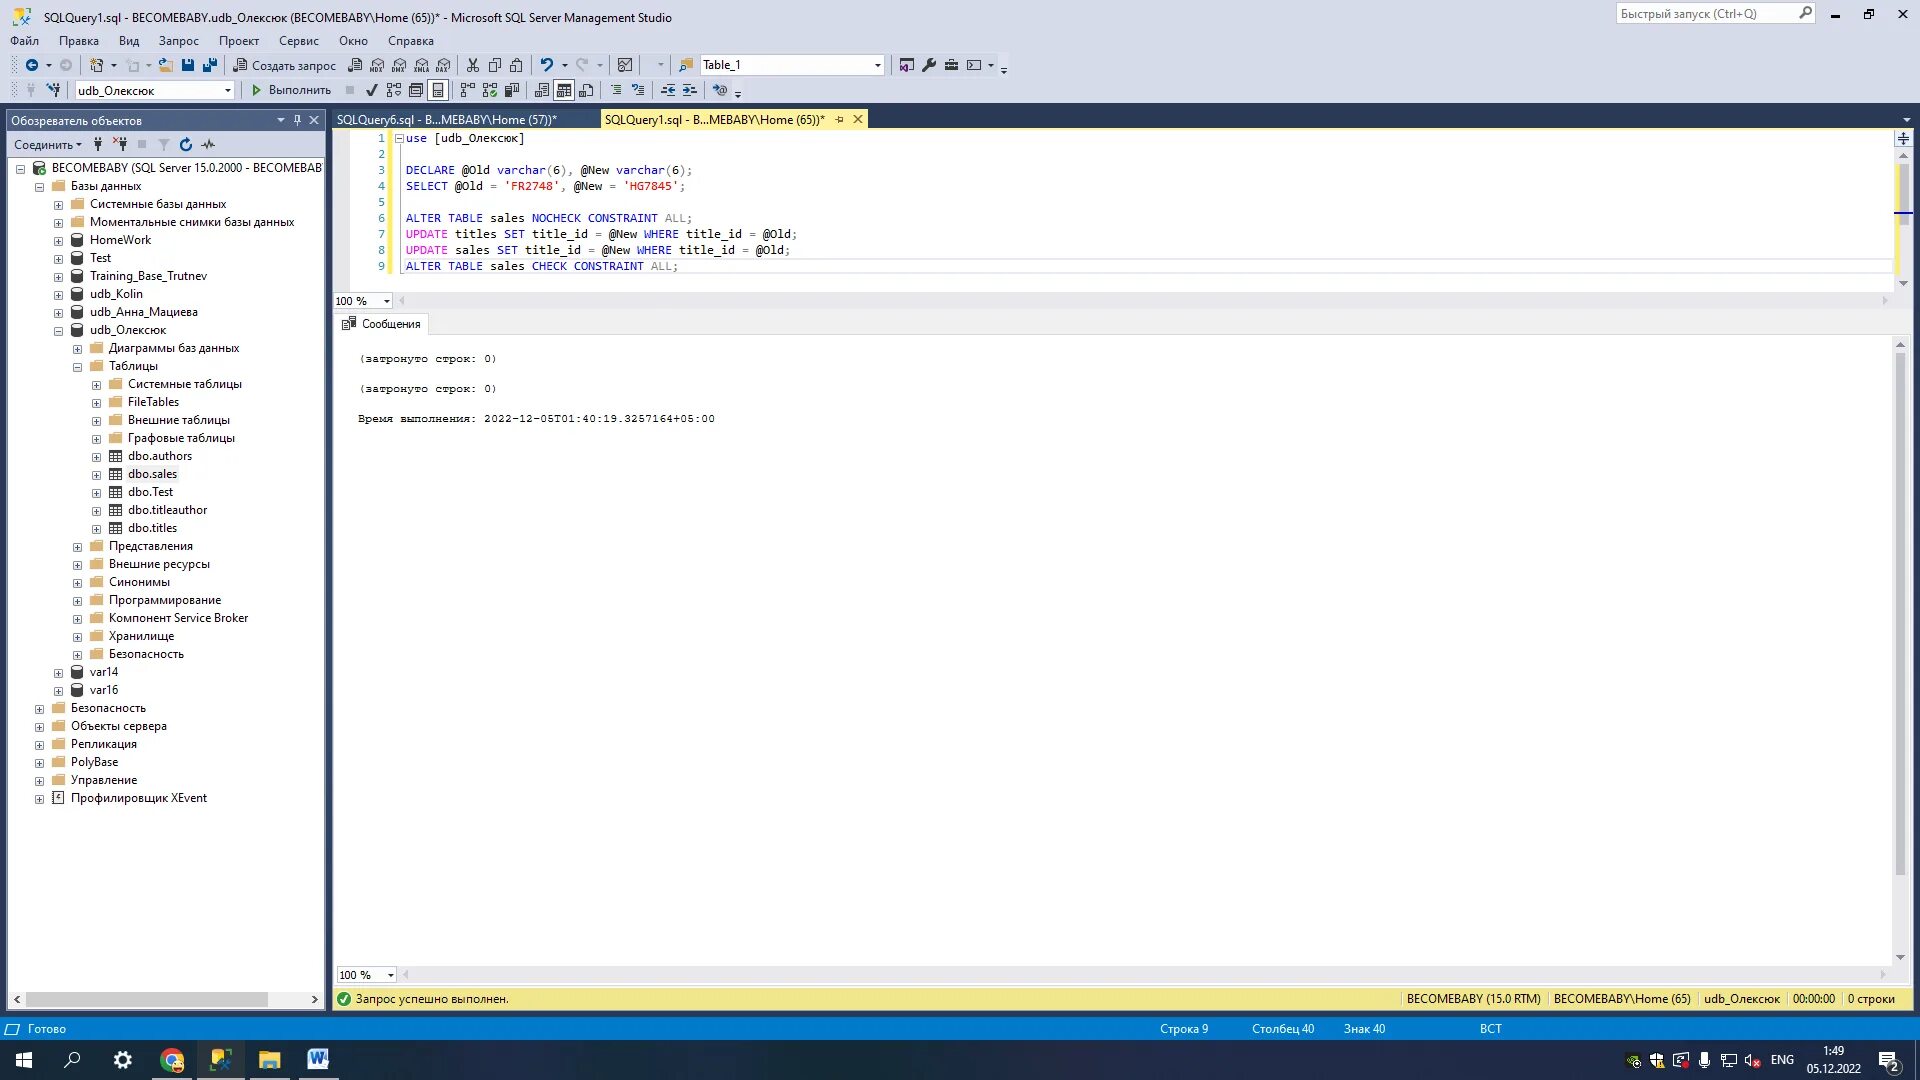Viewport: 1920px width, 1080px height.
Task: Click the DAX query icon
Action: [x=443, y=65]
